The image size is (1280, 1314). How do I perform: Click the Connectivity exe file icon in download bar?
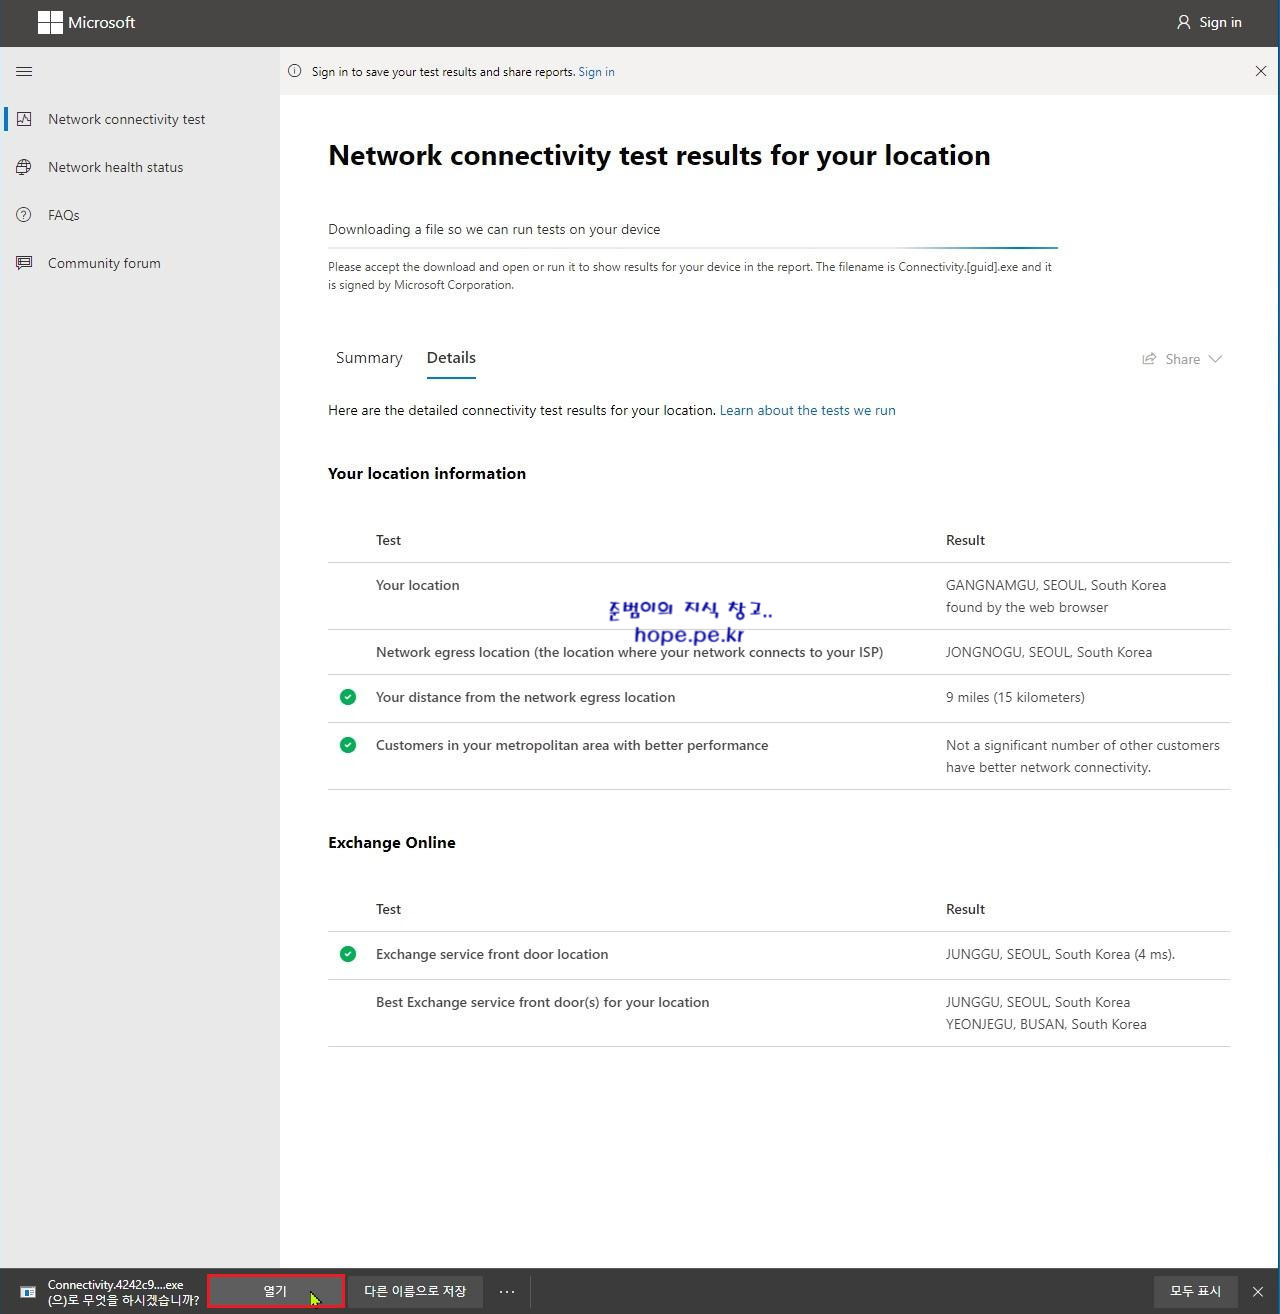28,1292
